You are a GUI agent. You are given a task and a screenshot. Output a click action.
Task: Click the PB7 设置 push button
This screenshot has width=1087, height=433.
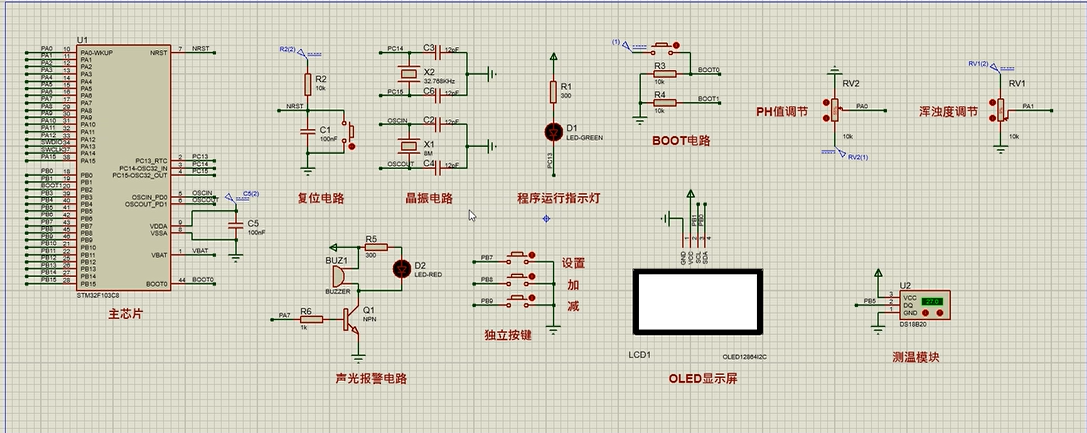(521, 258)
